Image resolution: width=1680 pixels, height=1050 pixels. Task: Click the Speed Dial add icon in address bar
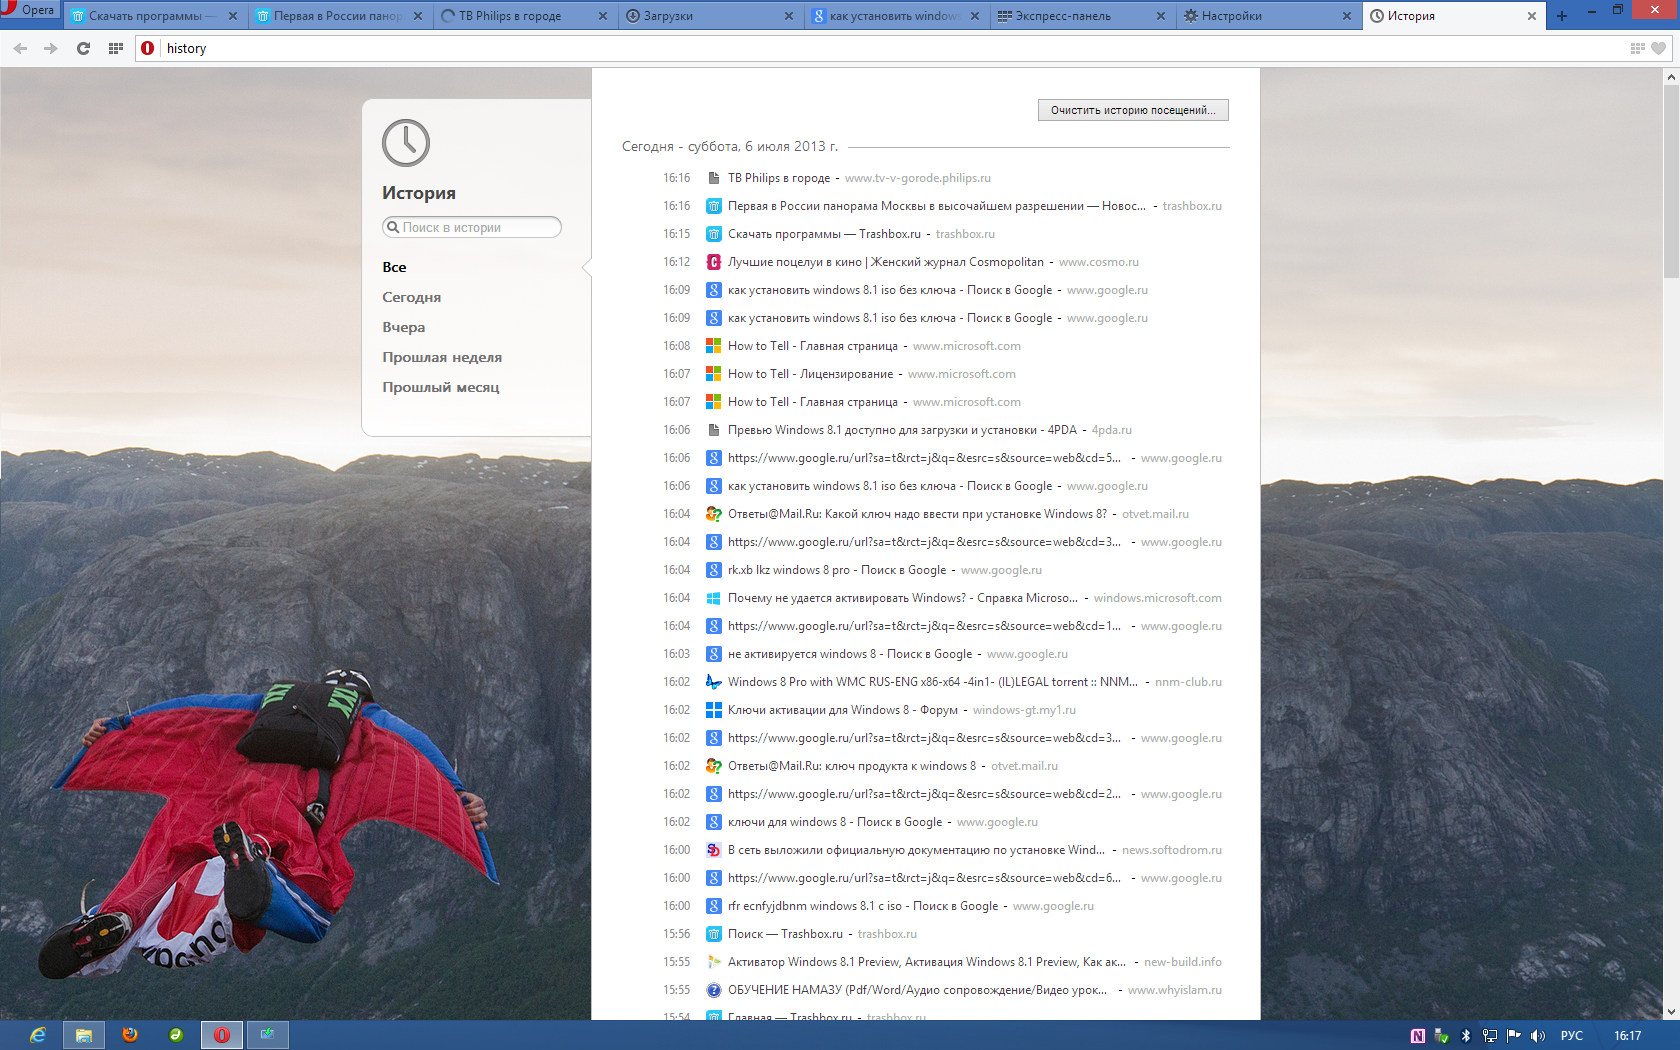1637,48
